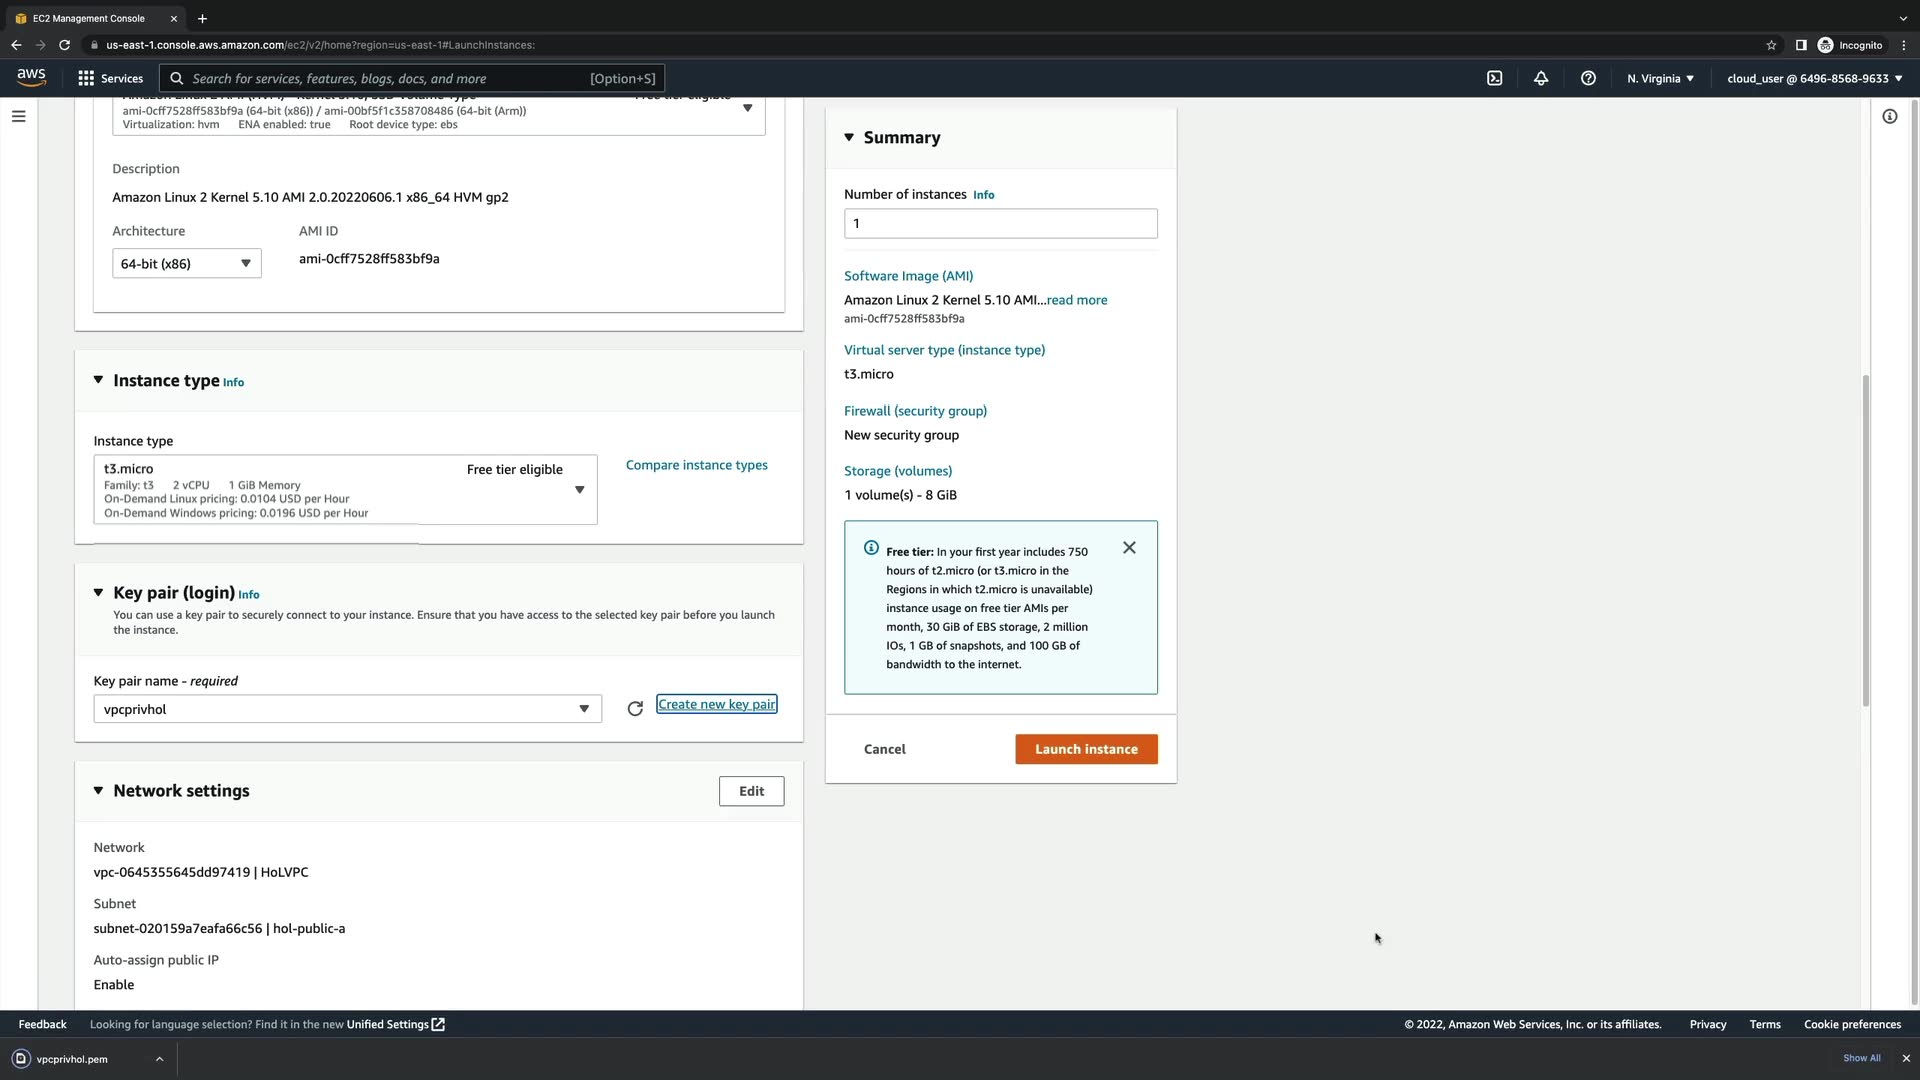Open the help question mark icon
Image resolution: width=1920 pixels, height=1080 pixels.
(x=1588, y=78)
